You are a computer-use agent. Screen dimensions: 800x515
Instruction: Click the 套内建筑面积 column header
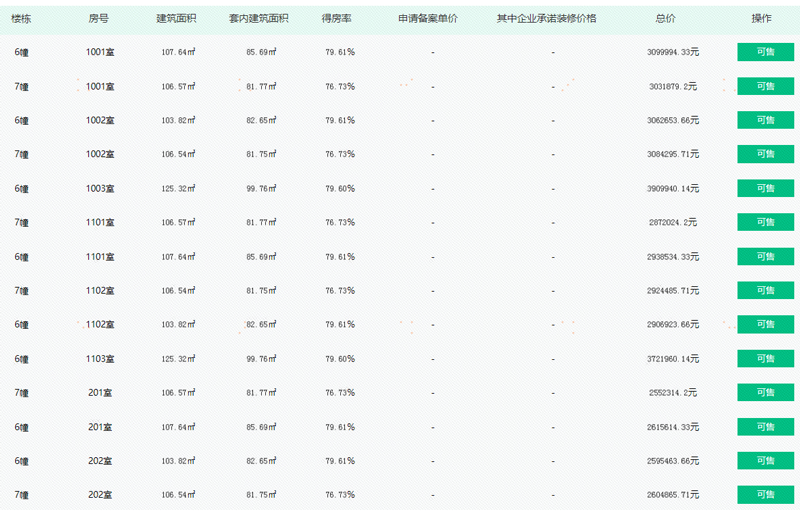click(x=259, y=19)
